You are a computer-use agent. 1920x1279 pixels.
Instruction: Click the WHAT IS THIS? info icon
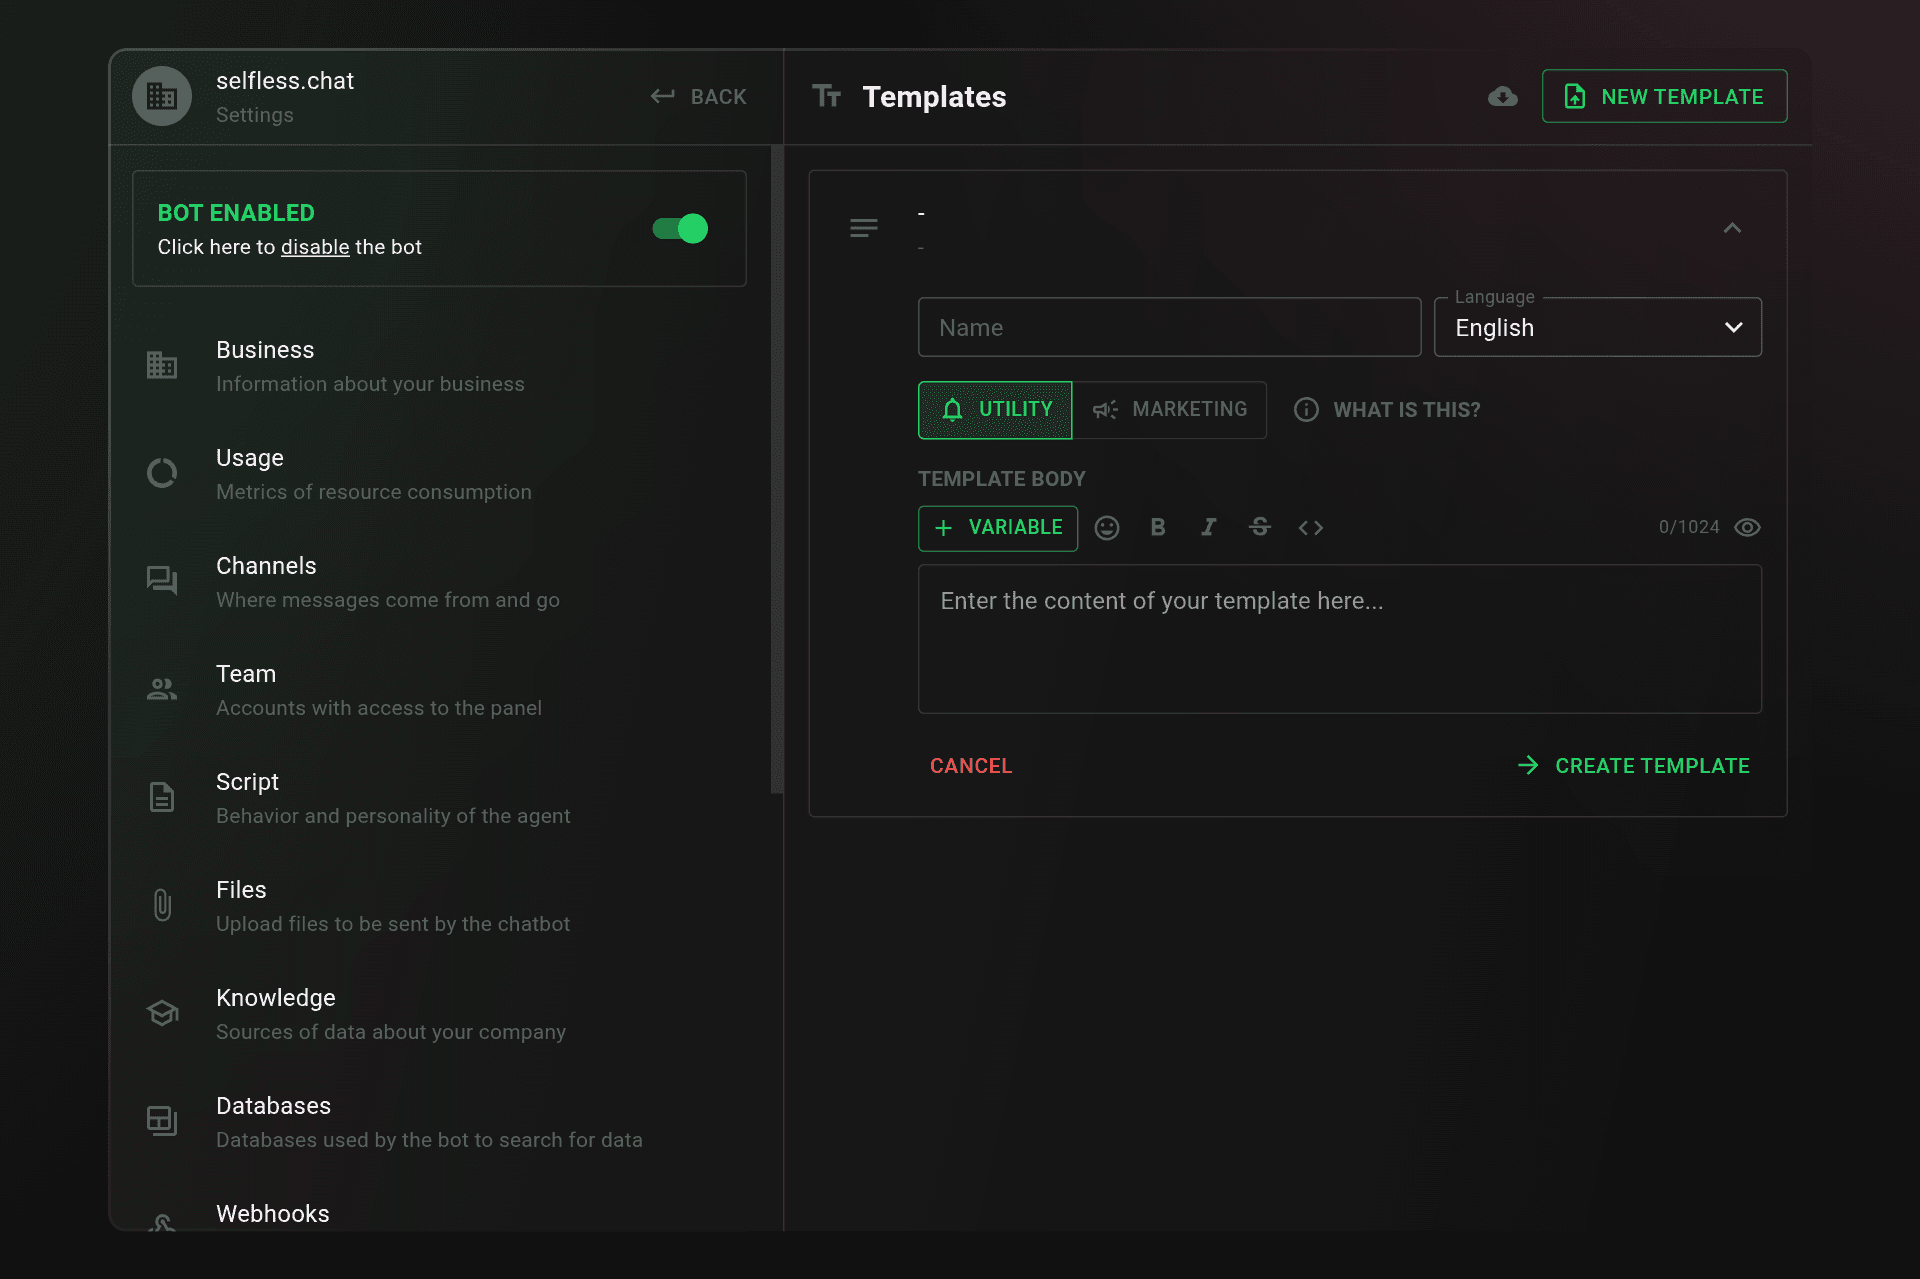(x=1306, y=410)
